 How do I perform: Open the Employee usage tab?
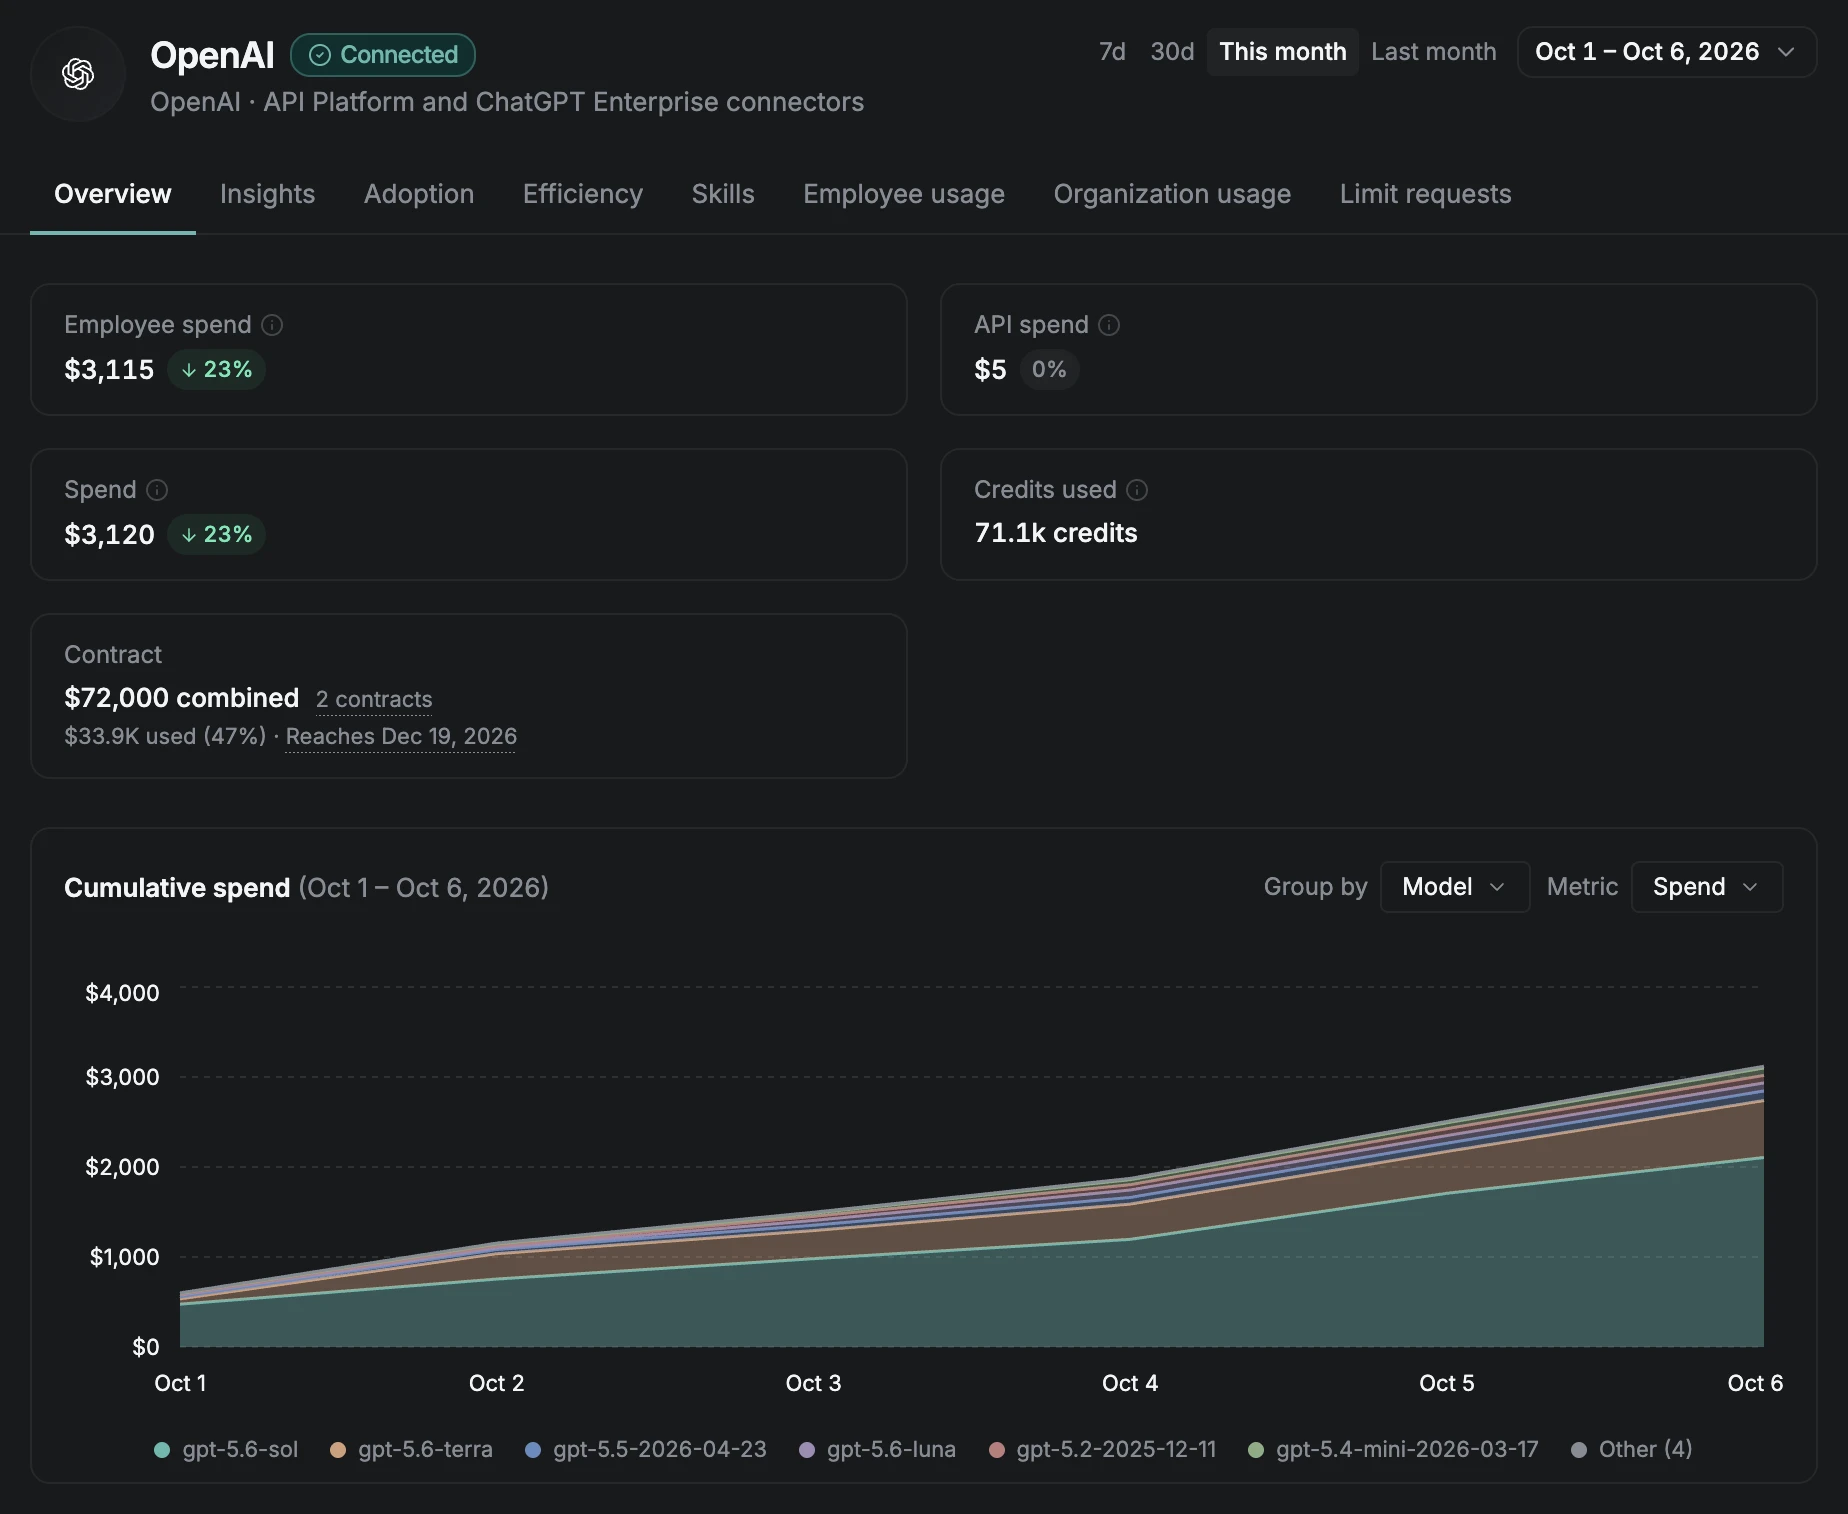904,194
